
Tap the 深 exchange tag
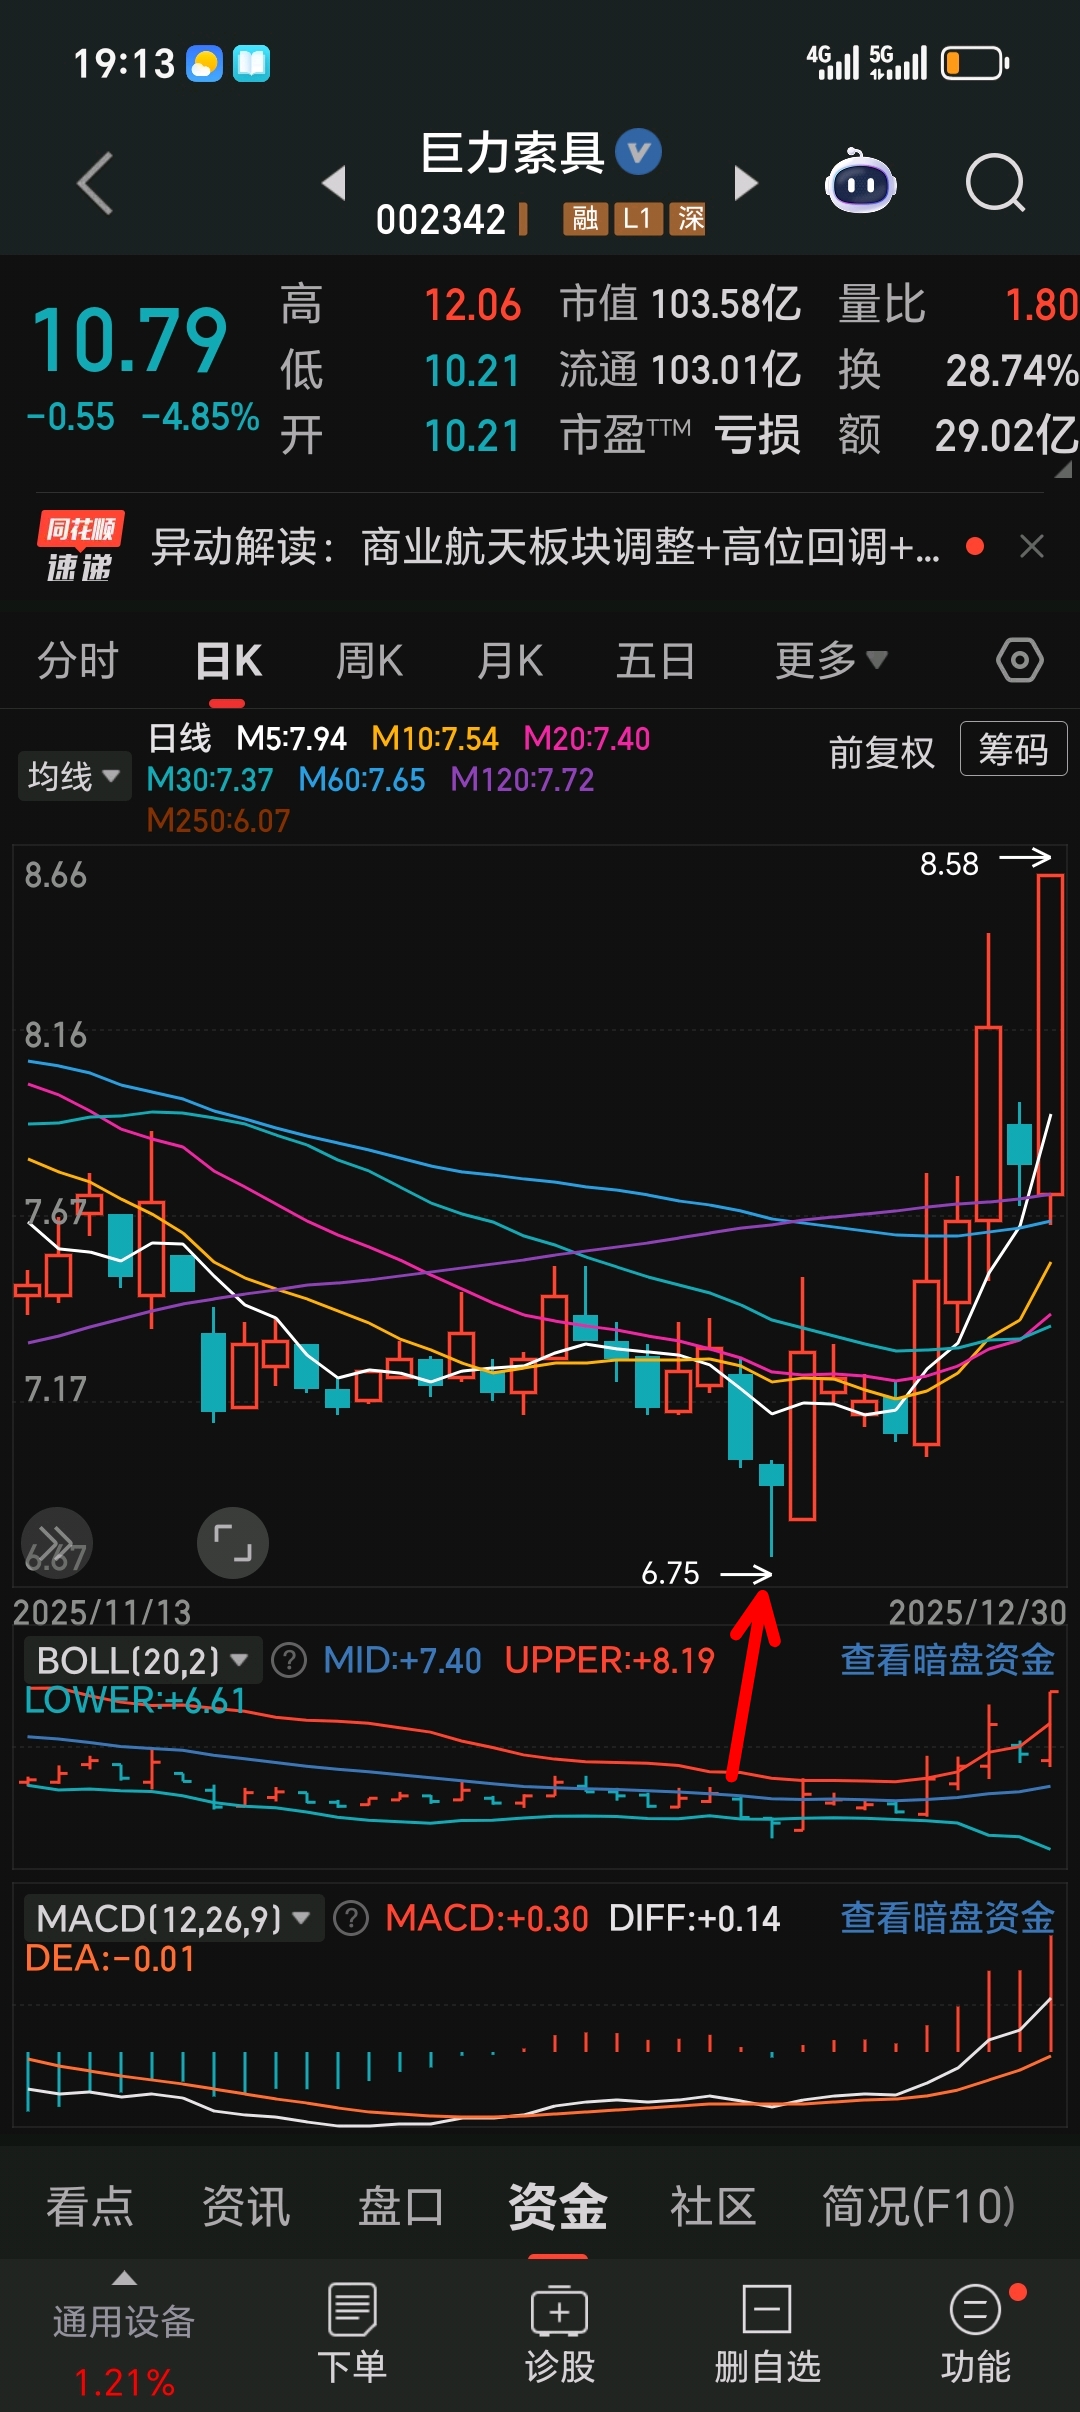[688, 218]
